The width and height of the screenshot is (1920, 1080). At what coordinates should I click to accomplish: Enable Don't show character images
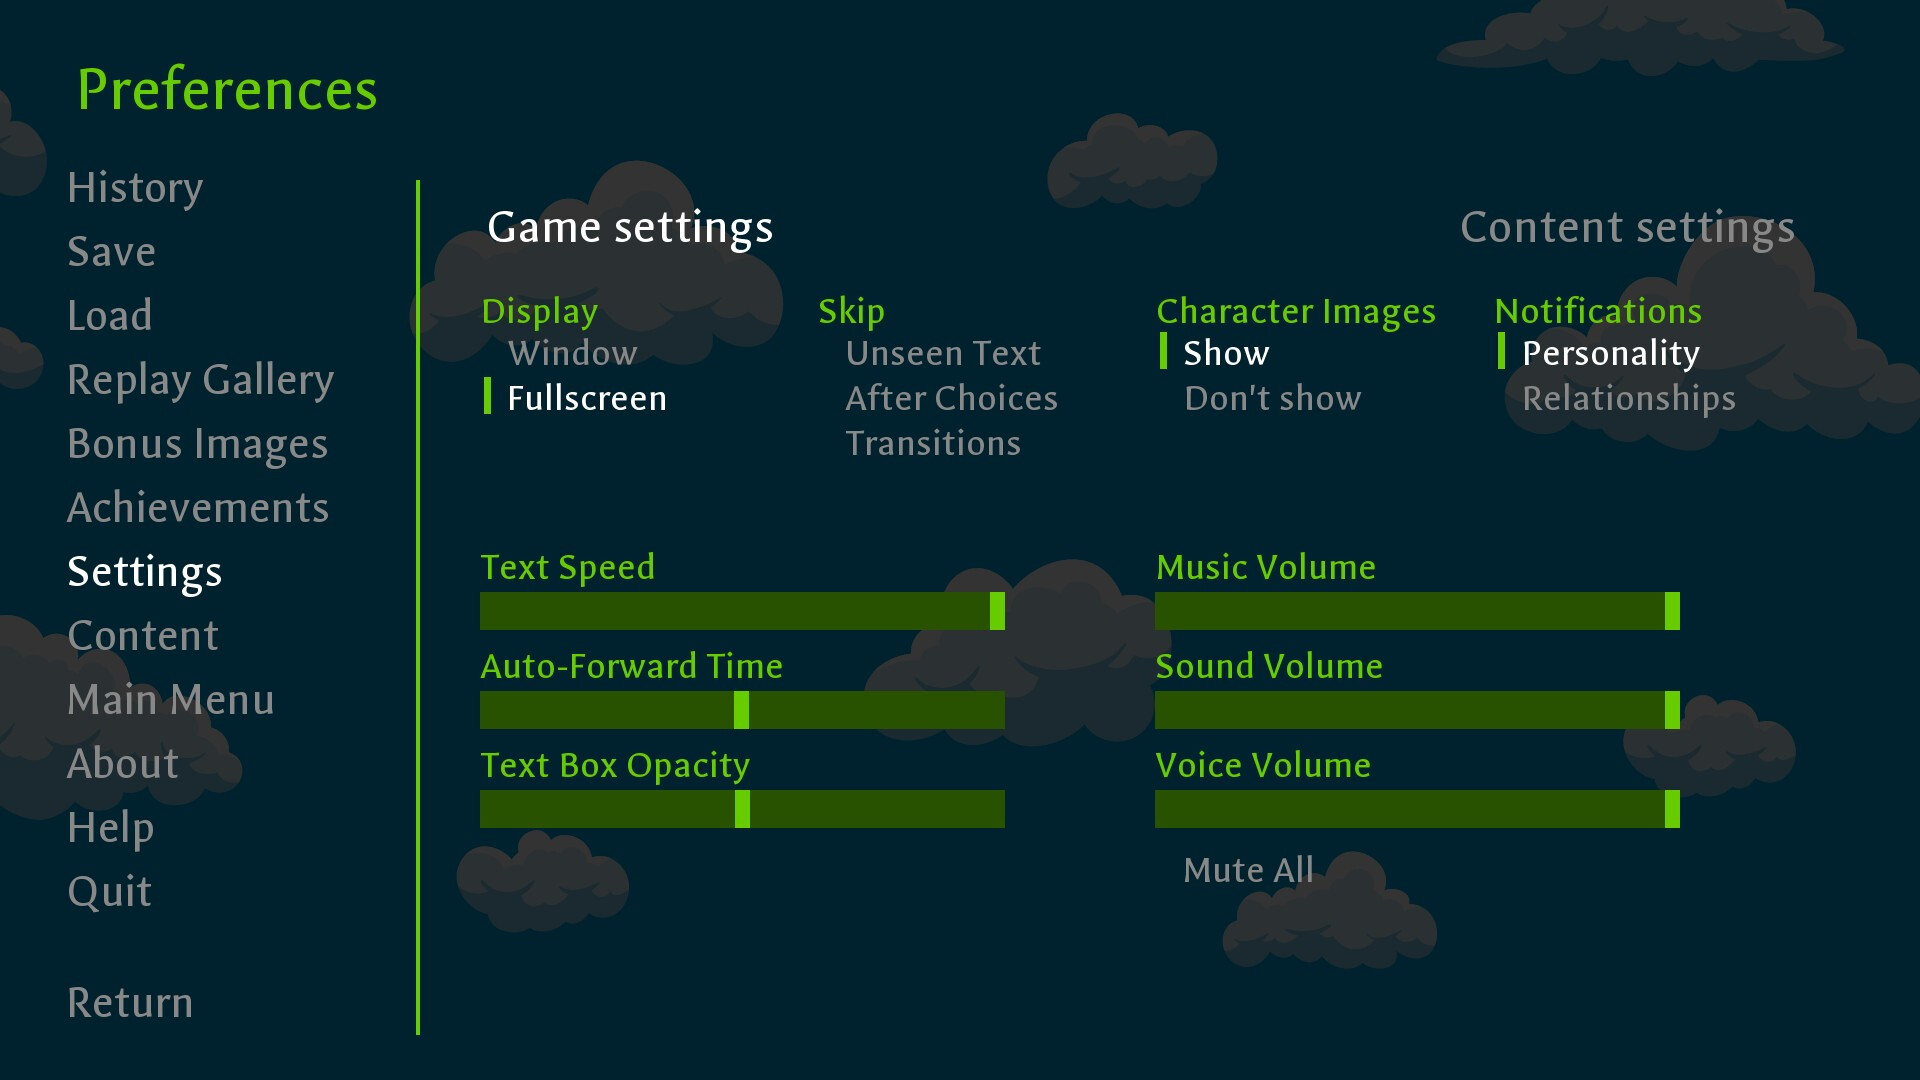click(1271, 397)
